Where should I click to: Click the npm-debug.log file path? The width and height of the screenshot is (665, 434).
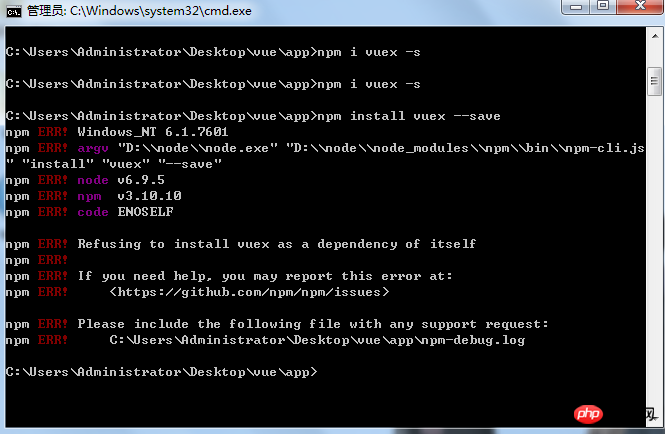pyautogui.click(x=317, y=340)
